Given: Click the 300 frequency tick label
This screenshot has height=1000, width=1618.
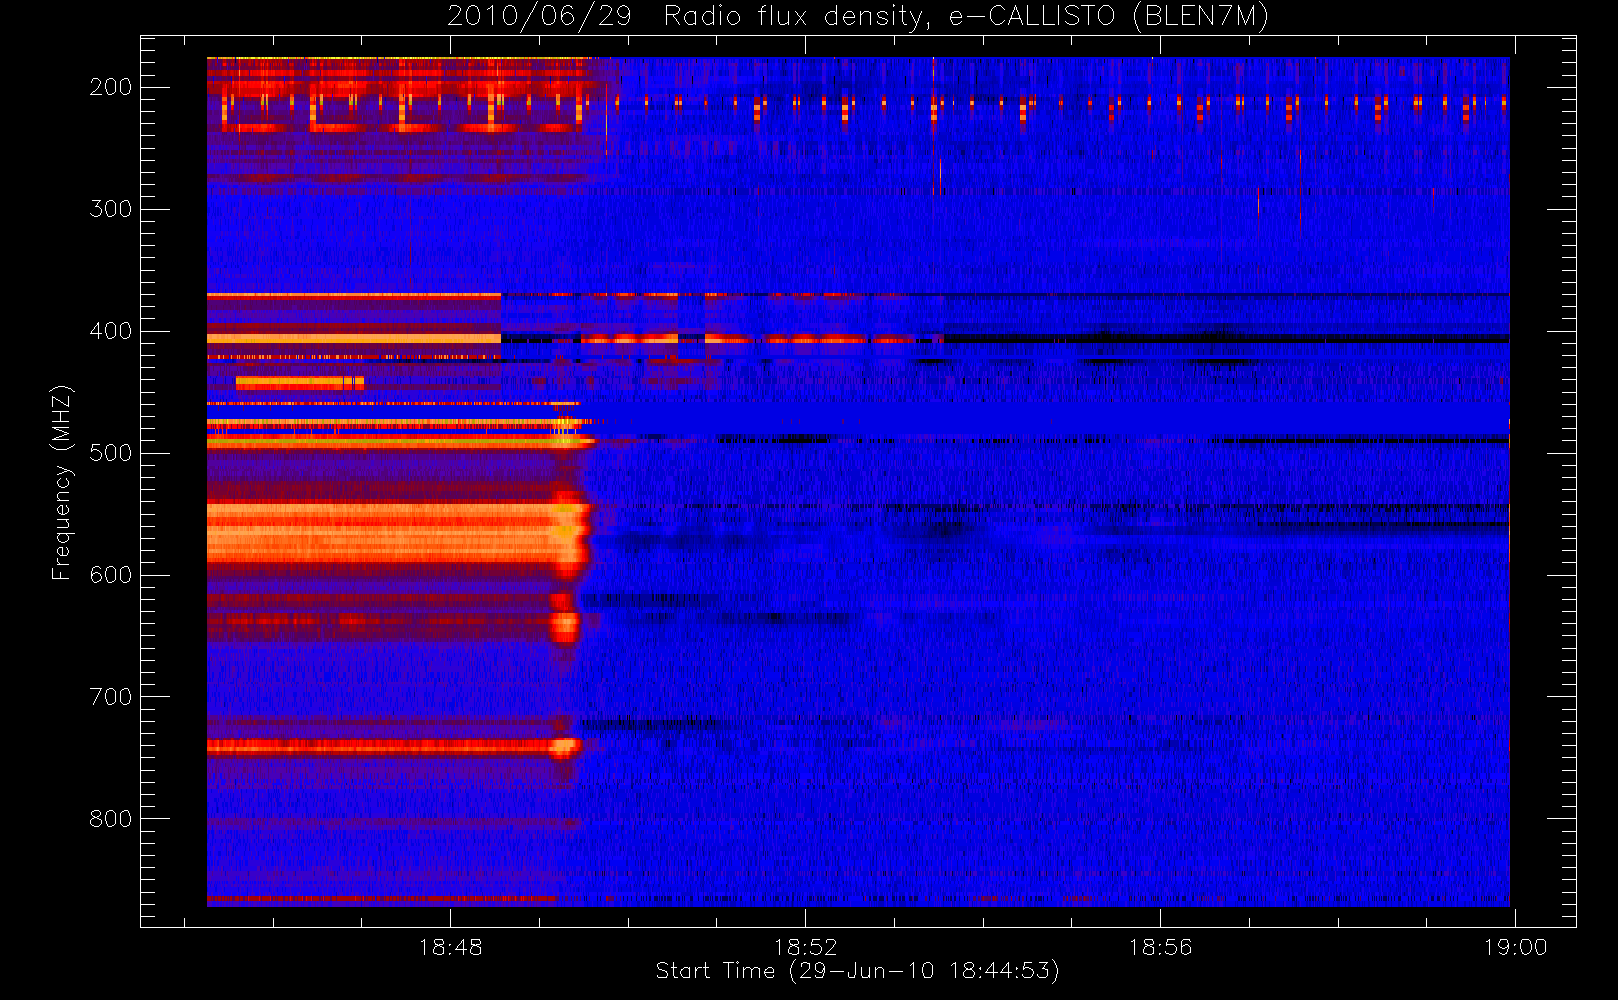Looking at the screenshot, I should (x=110, y=209).
